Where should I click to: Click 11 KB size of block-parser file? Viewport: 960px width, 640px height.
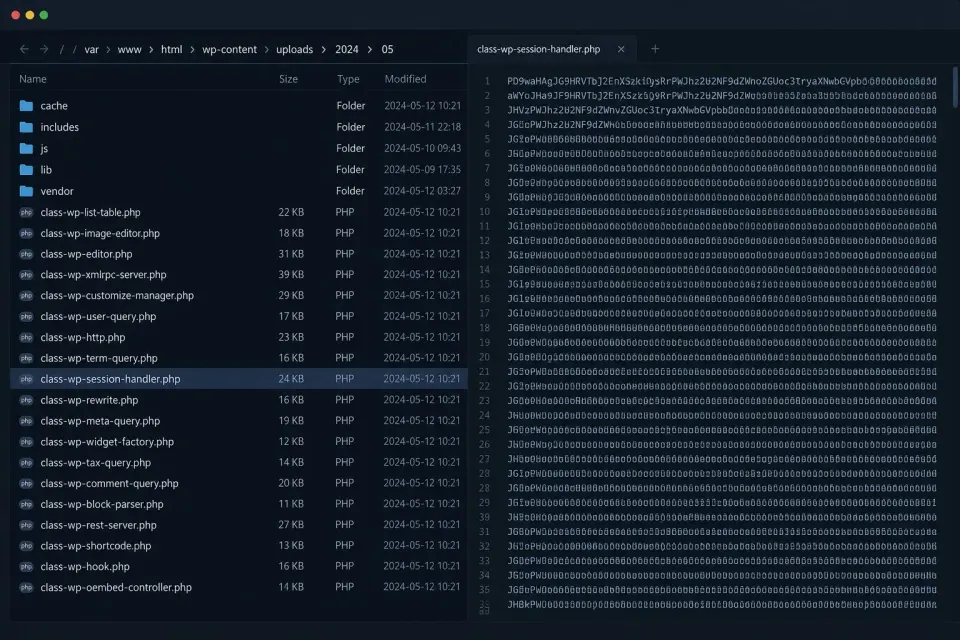[291, 504]
